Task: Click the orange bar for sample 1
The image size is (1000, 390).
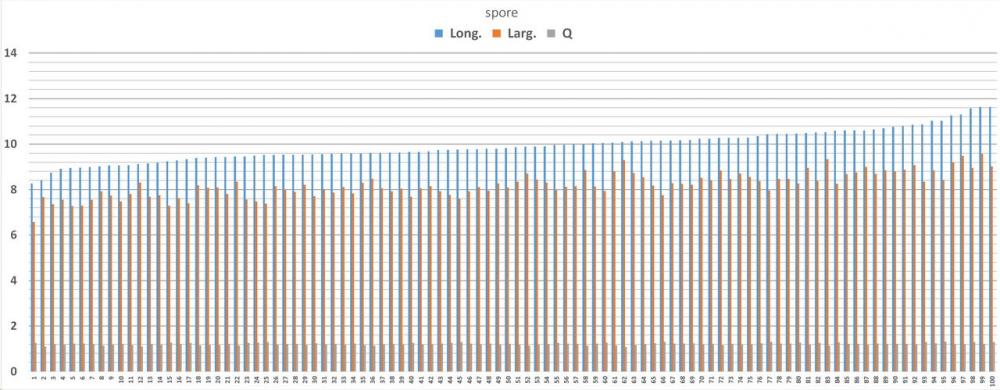Action: coord(34,296)
